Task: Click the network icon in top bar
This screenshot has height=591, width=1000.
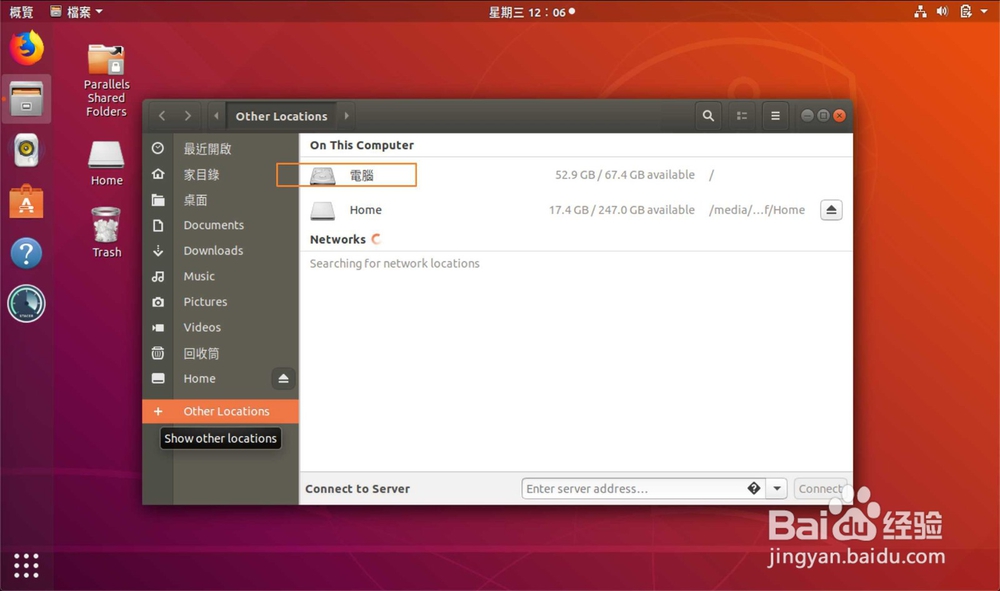Action: coord(920,11)
